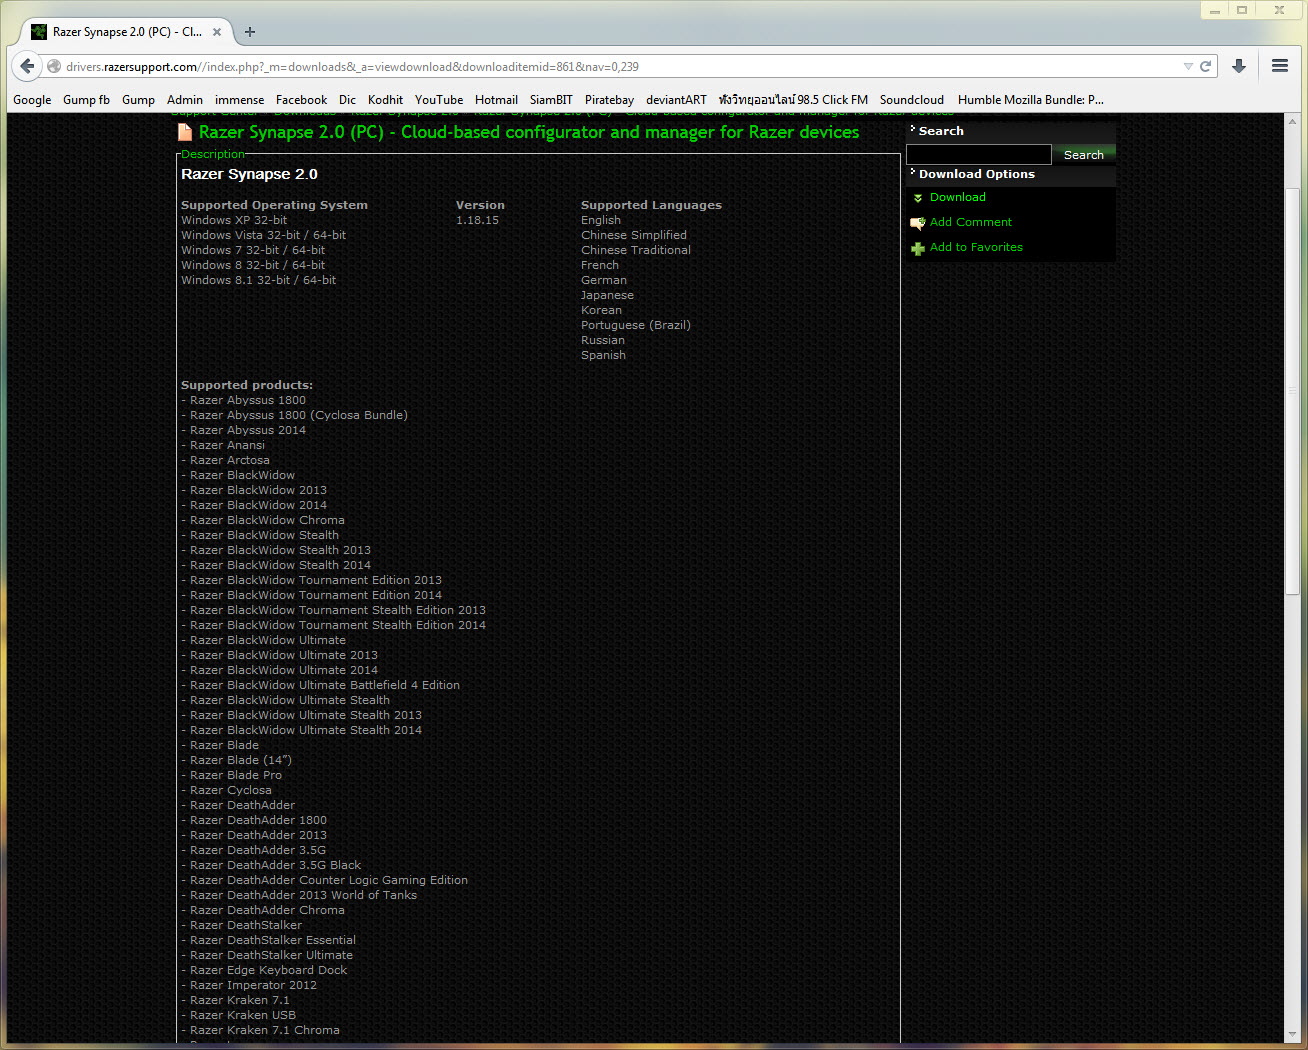
Task: Click the scrollbar down arrow
Action: tap(1292, 1033)
